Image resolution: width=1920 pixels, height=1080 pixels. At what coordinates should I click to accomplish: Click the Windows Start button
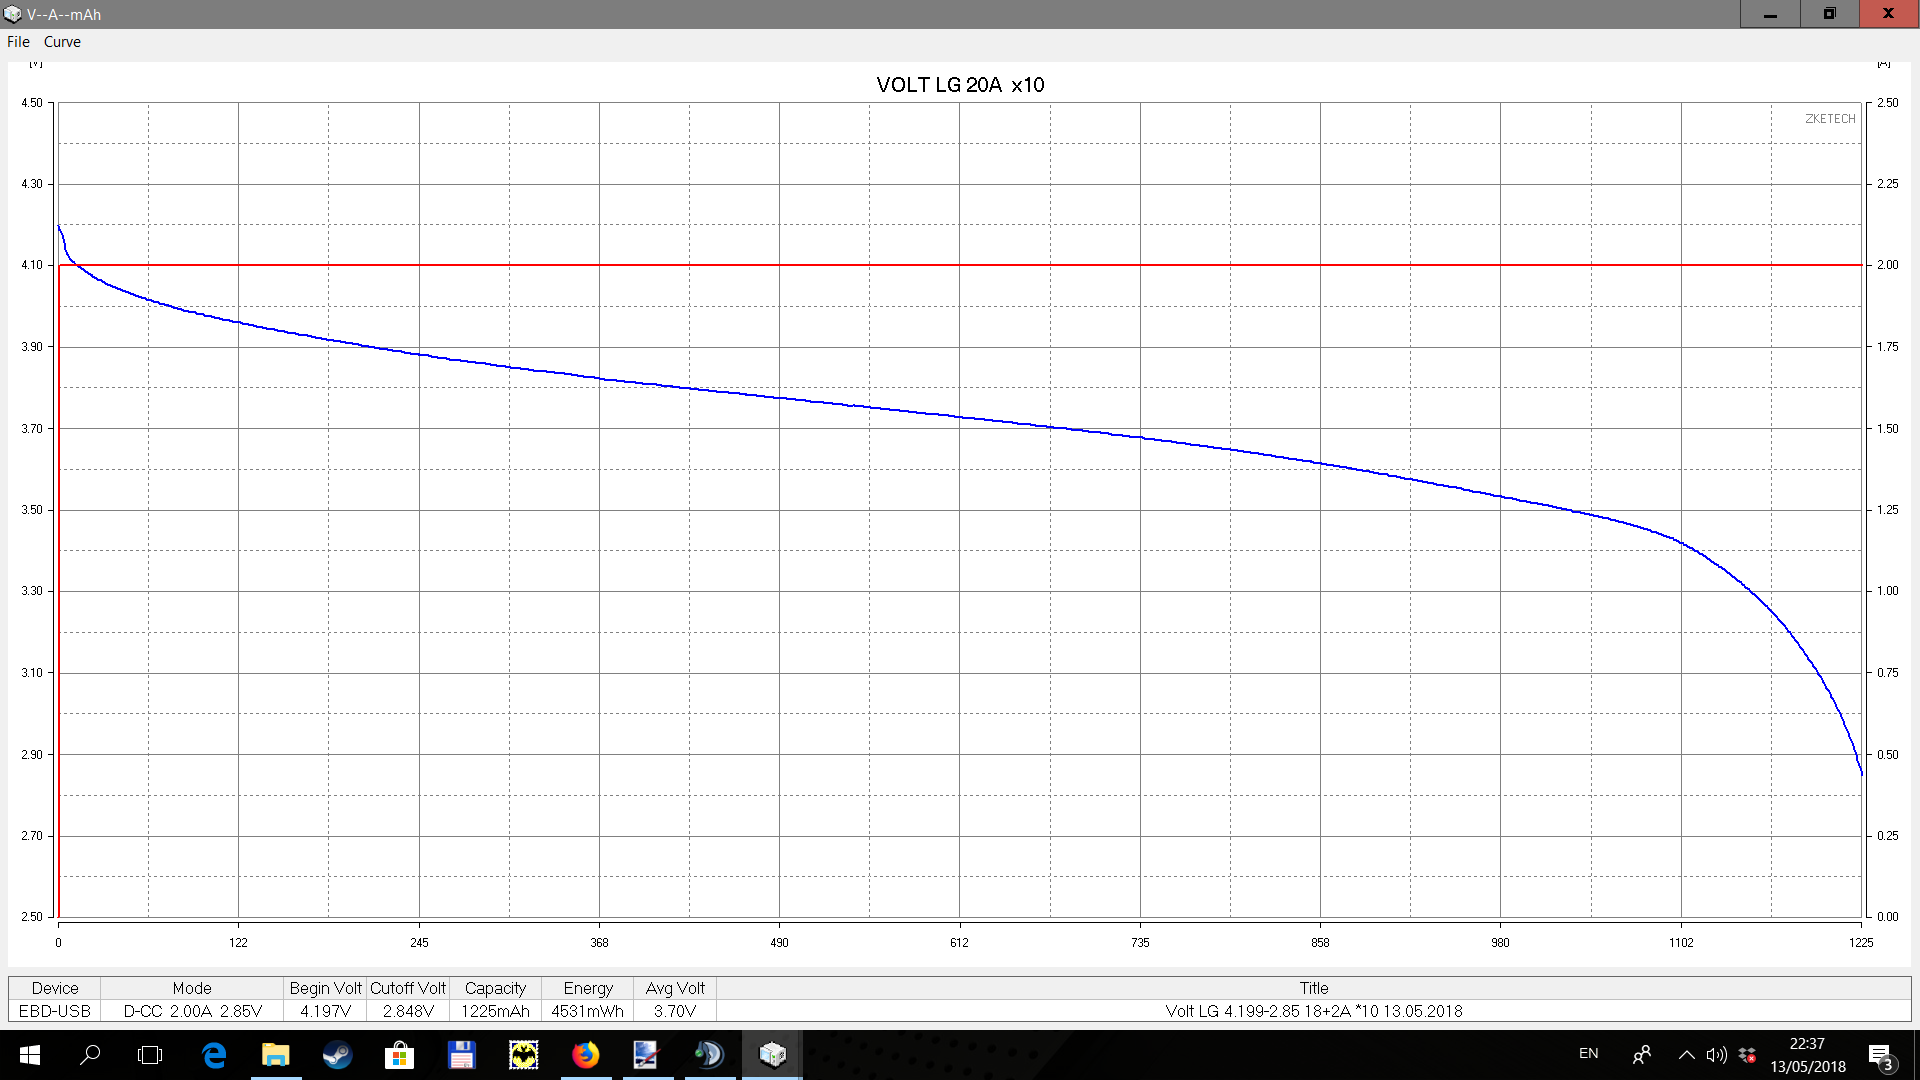[29, 1055]
